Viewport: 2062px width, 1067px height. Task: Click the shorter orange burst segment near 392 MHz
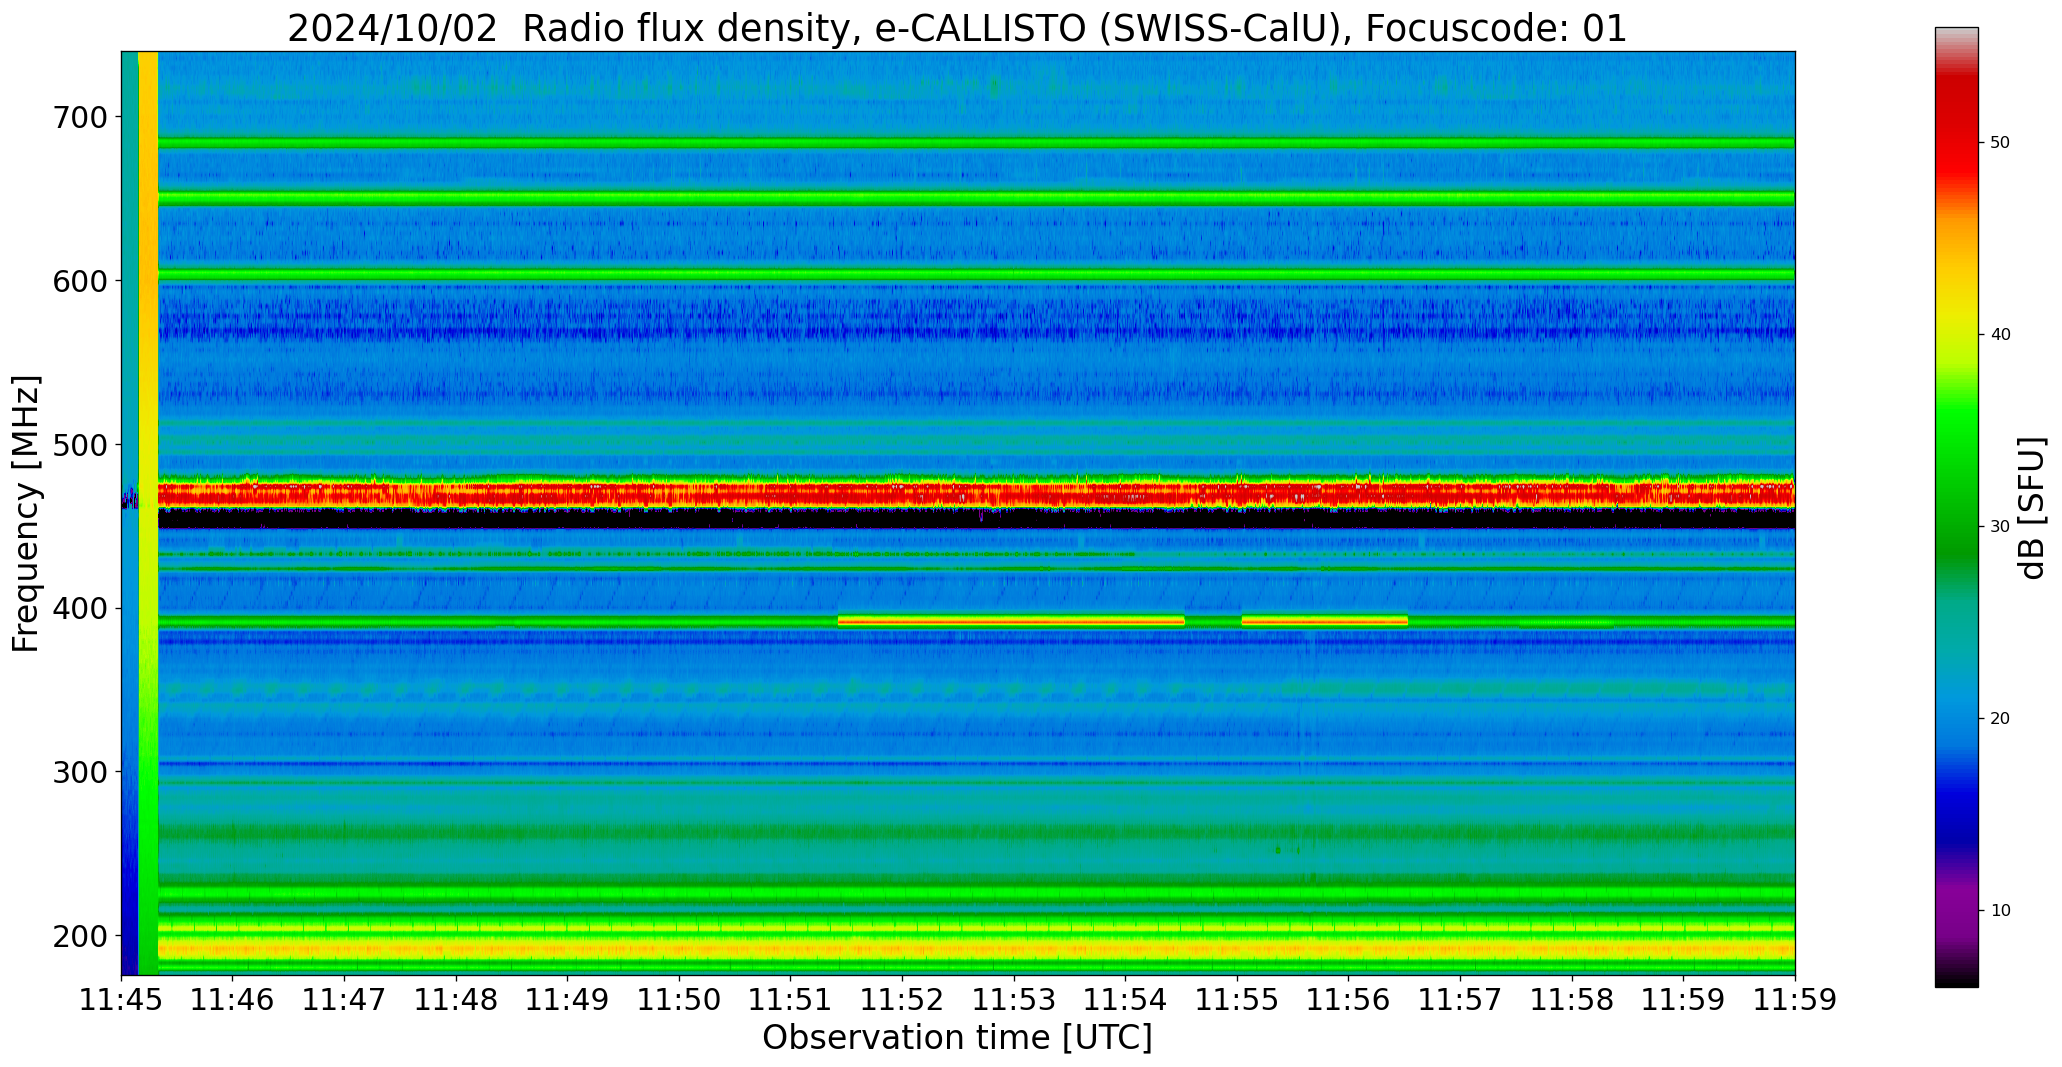[x=1324, y=621]
